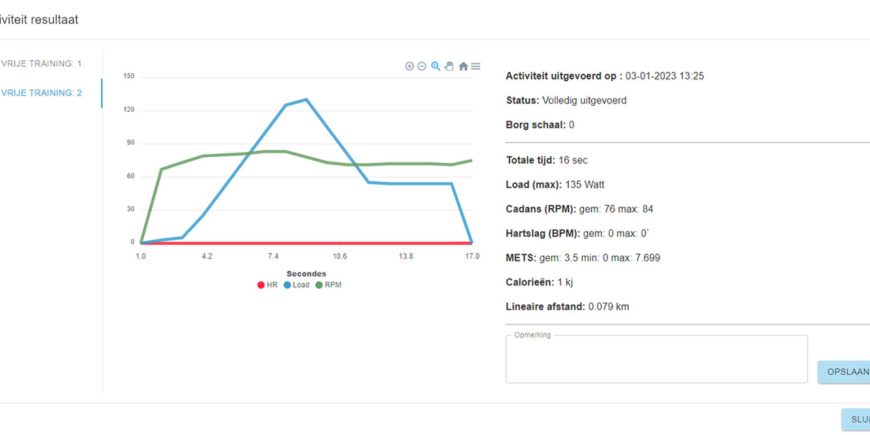The width and height of the screenshot is (870, 435).
Task: Open the chart hamburger menu
Action: [476, 66]
